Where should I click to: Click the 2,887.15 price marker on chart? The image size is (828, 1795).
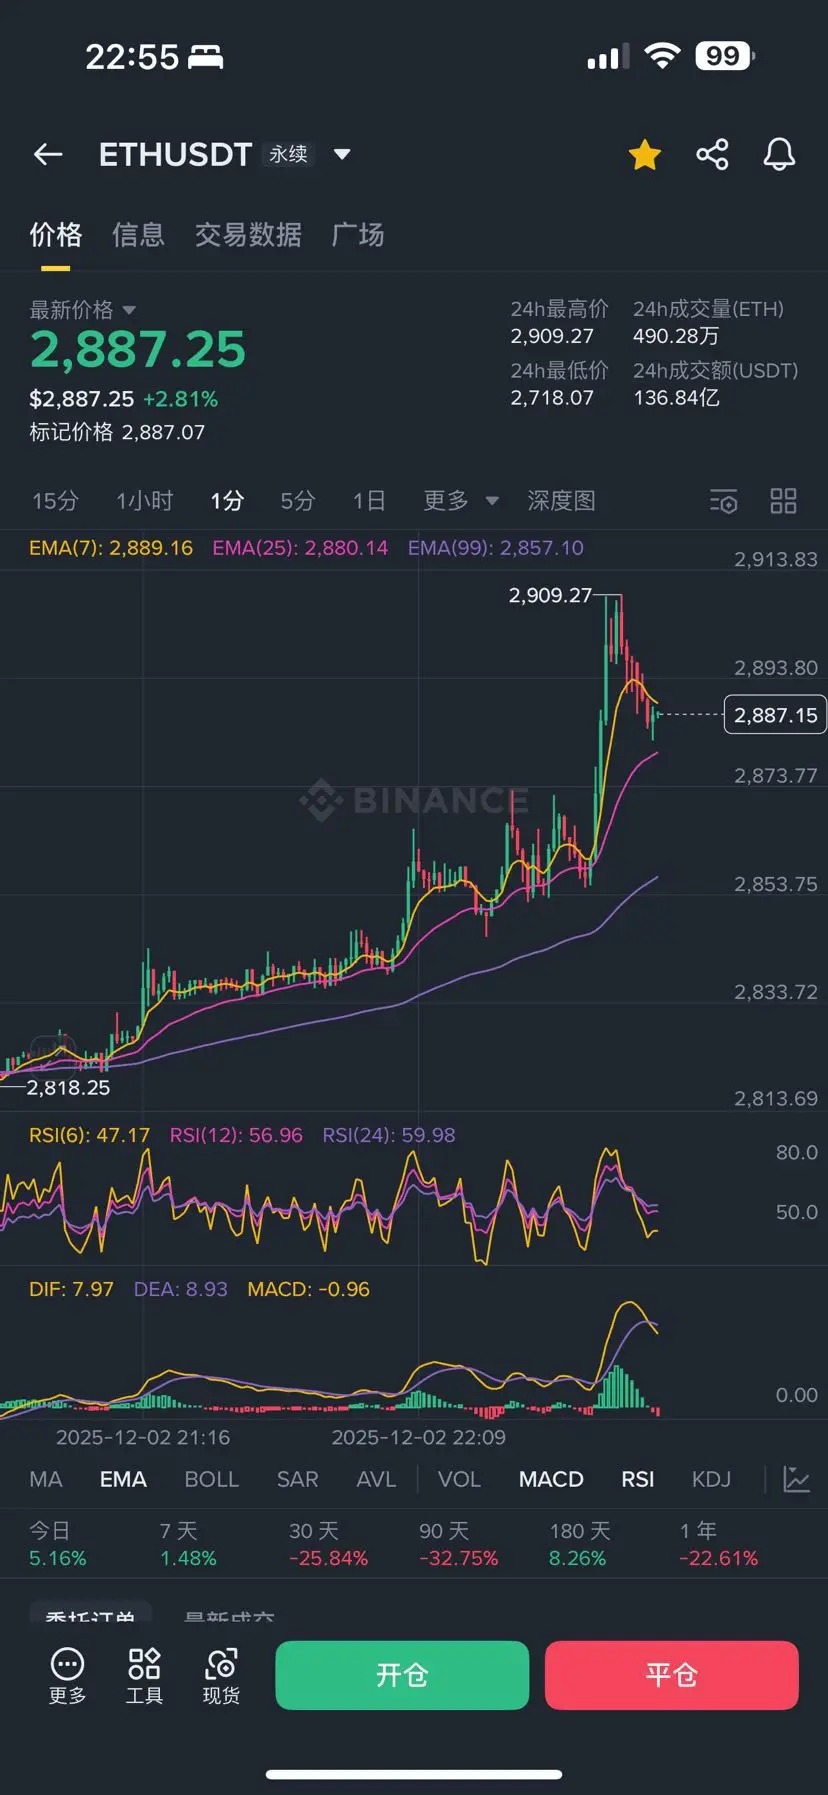point(775,715)
